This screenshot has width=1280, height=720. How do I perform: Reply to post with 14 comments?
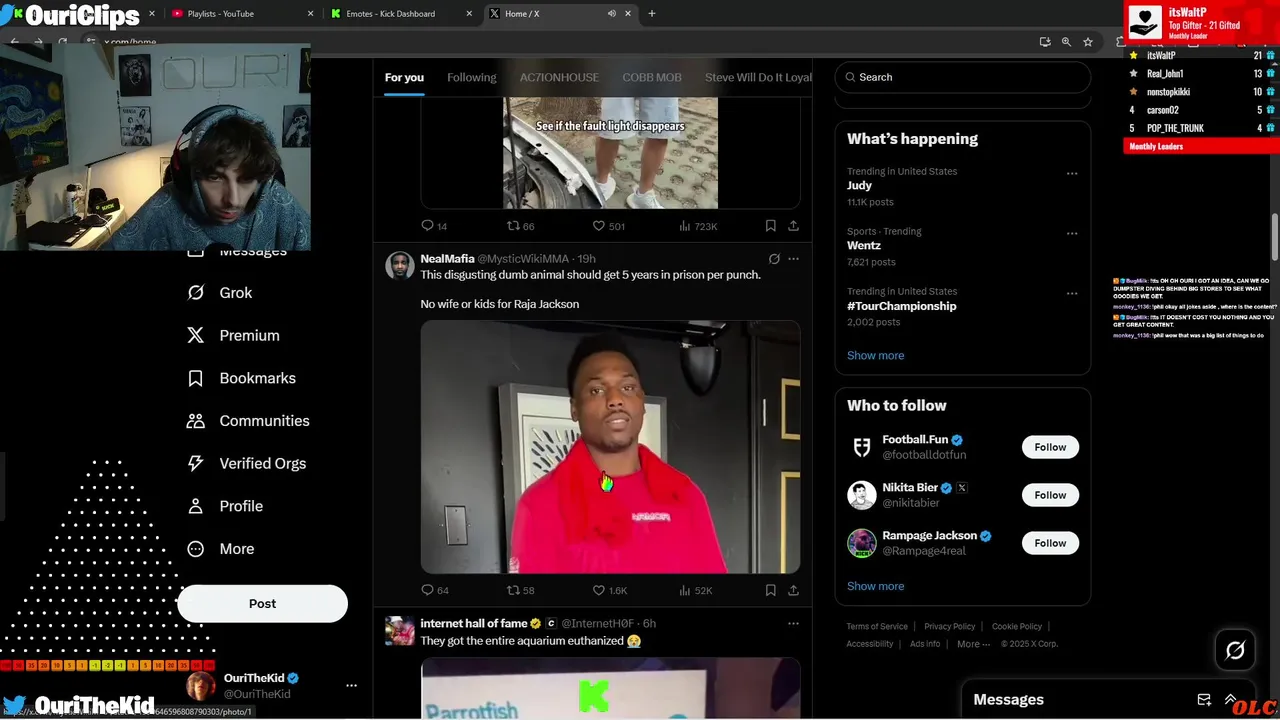point(434,226)
